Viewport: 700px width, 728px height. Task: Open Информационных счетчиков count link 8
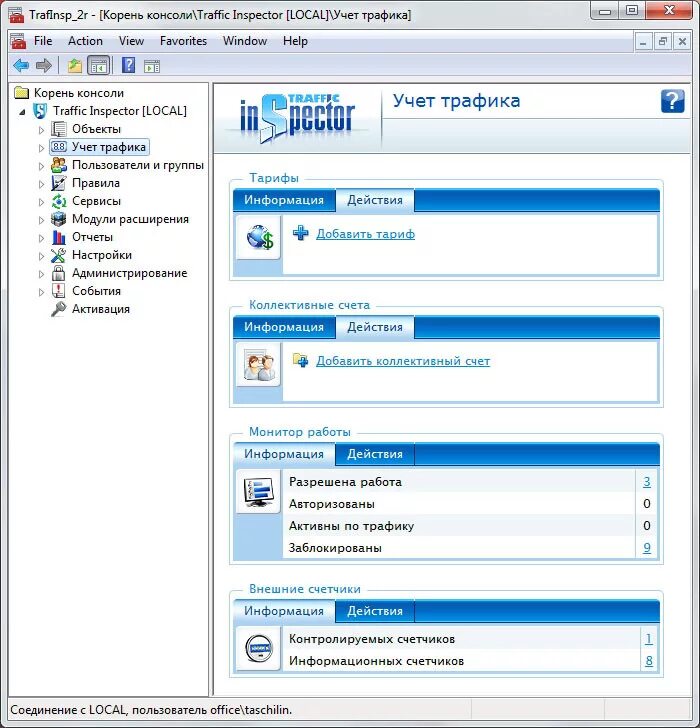pyautogui.click(x=648, y=661)
